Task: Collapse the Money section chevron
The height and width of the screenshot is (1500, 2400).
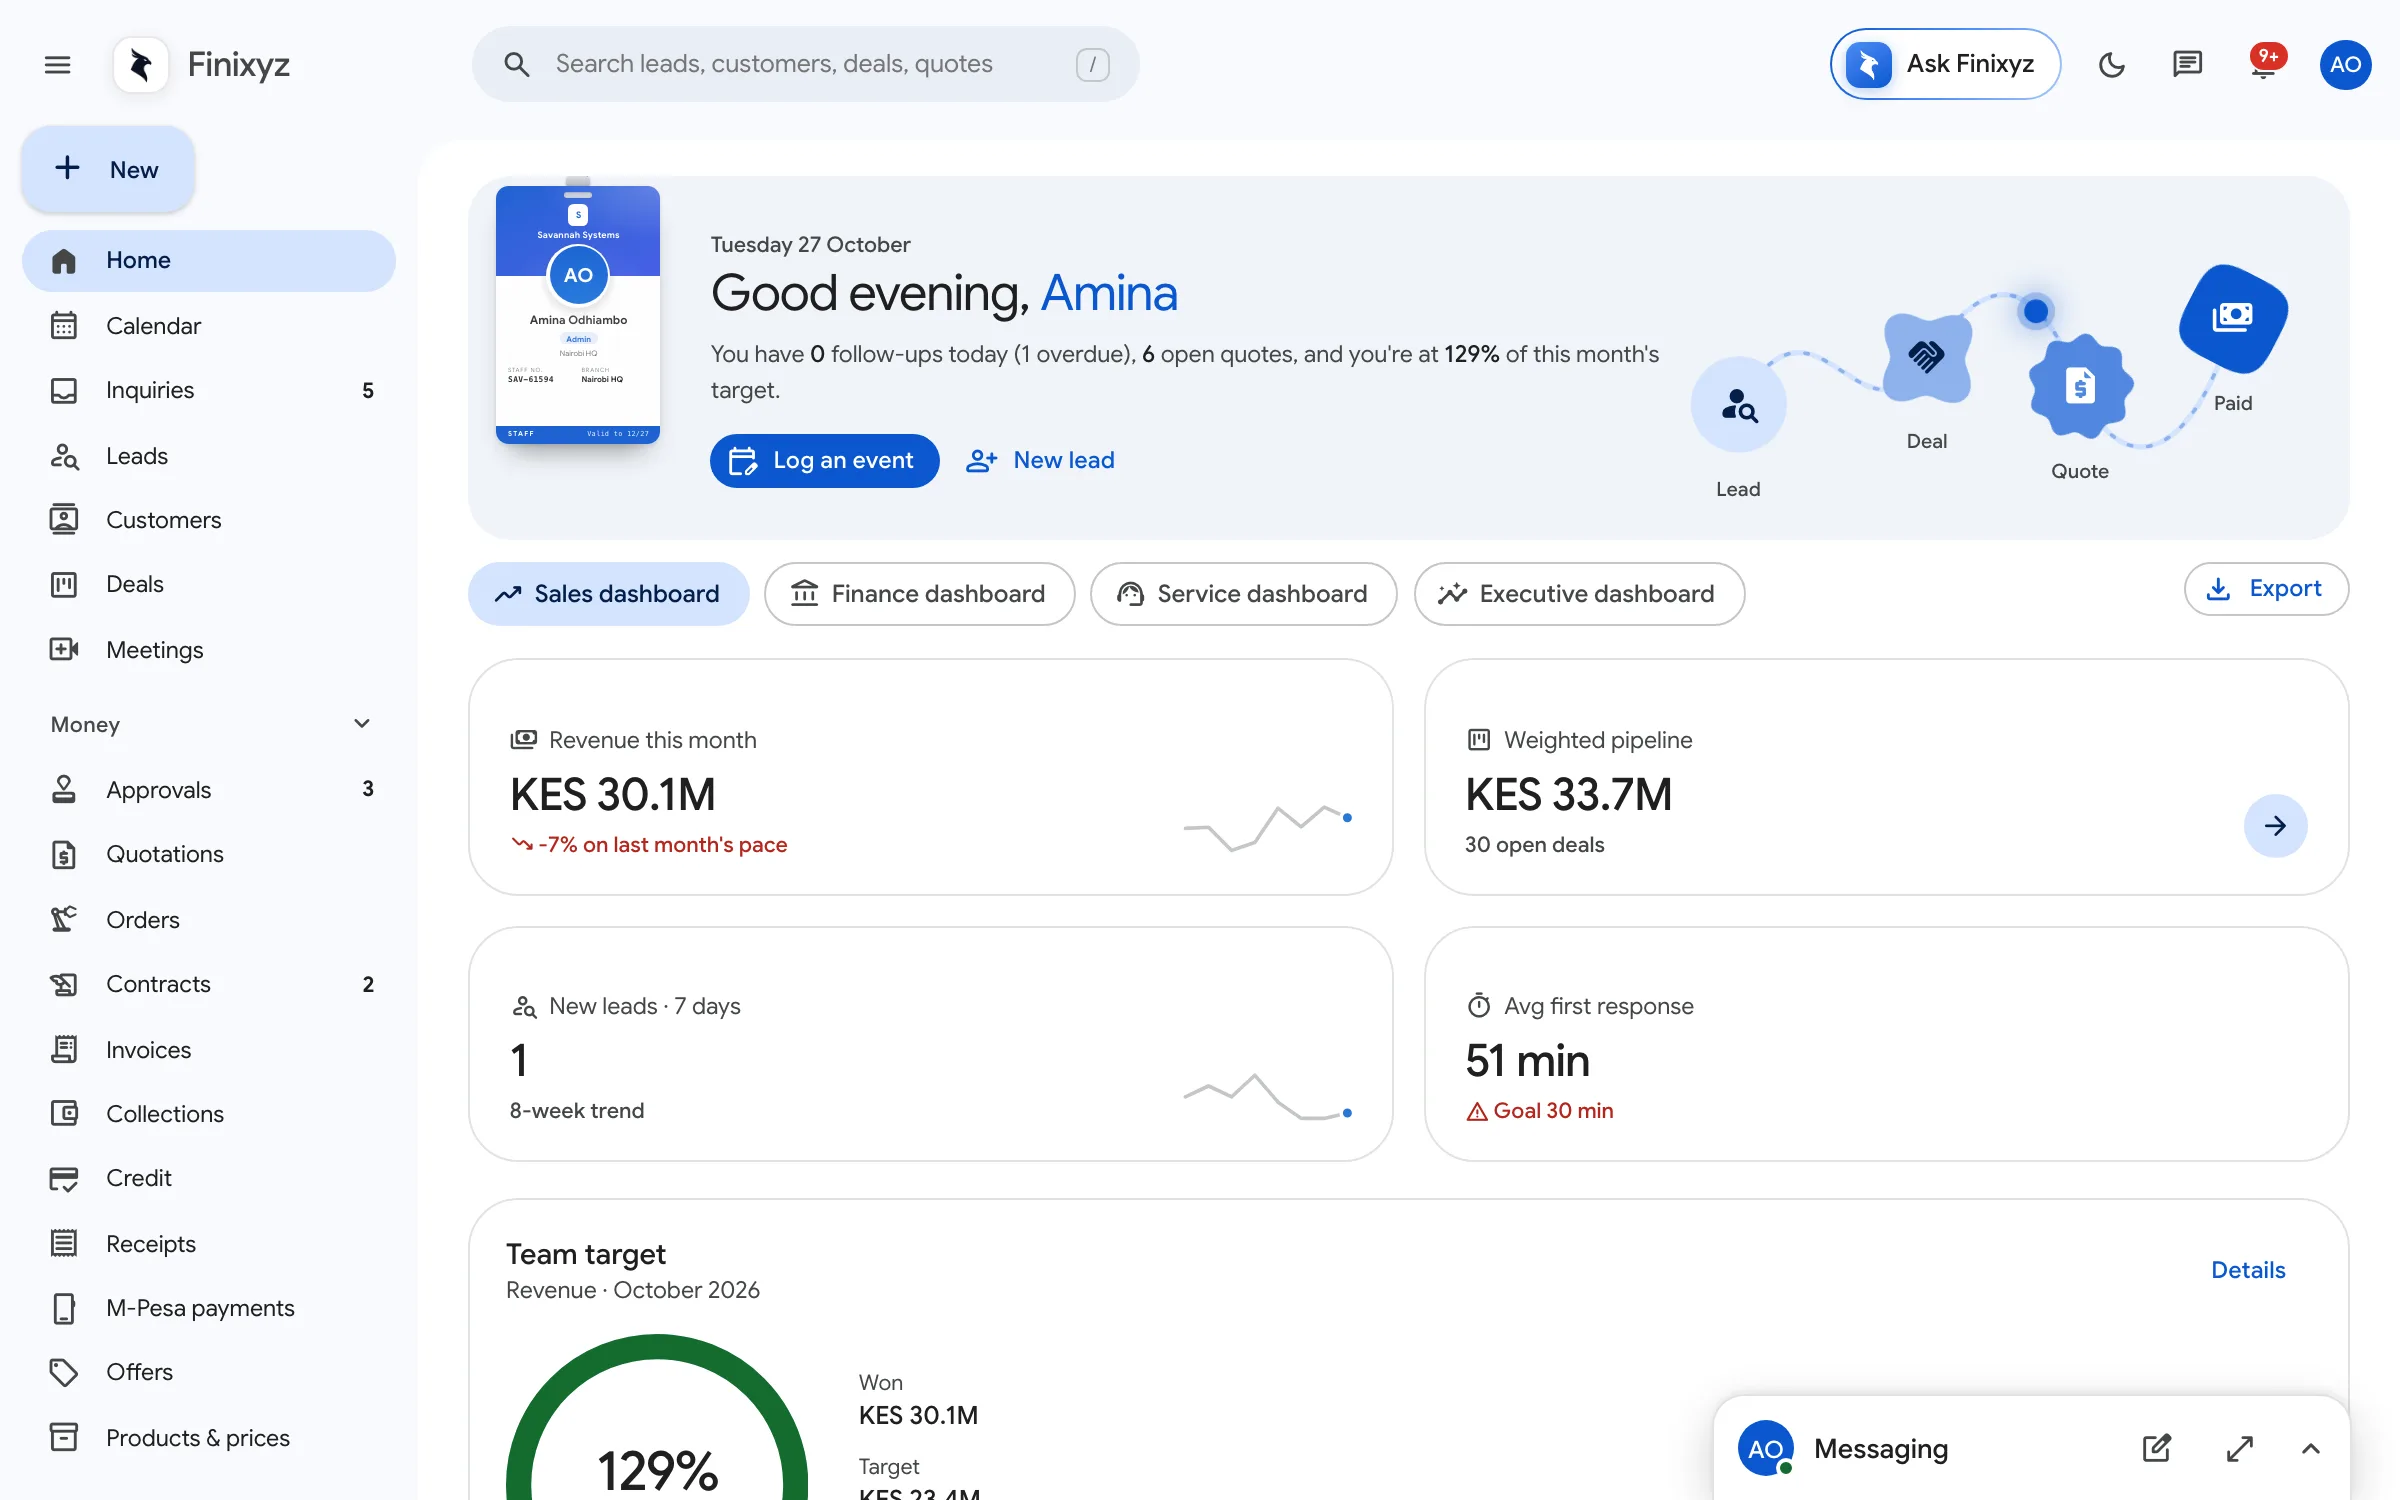Action: click(362, 724)
